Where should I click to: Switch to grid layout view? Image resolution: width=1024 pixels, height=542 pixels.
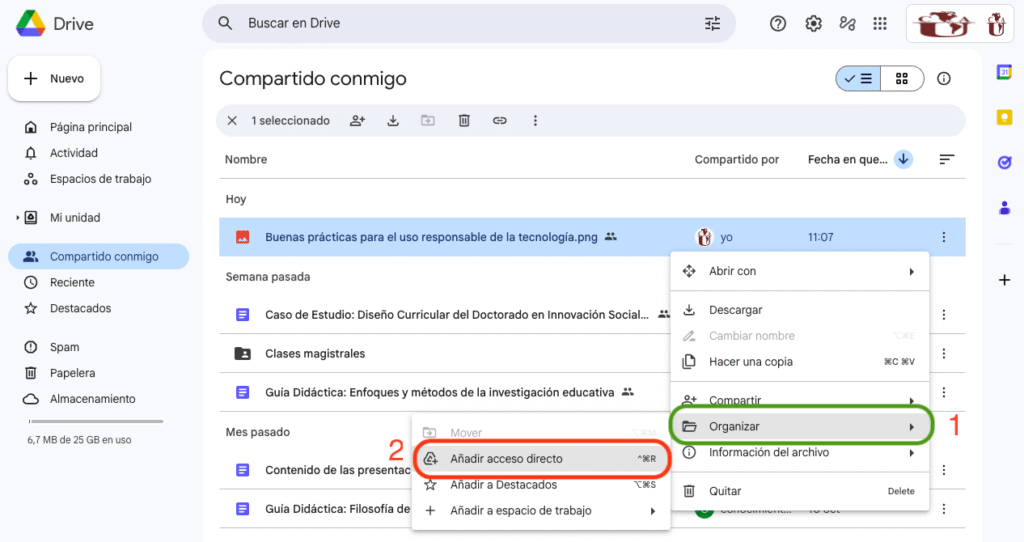902,79
